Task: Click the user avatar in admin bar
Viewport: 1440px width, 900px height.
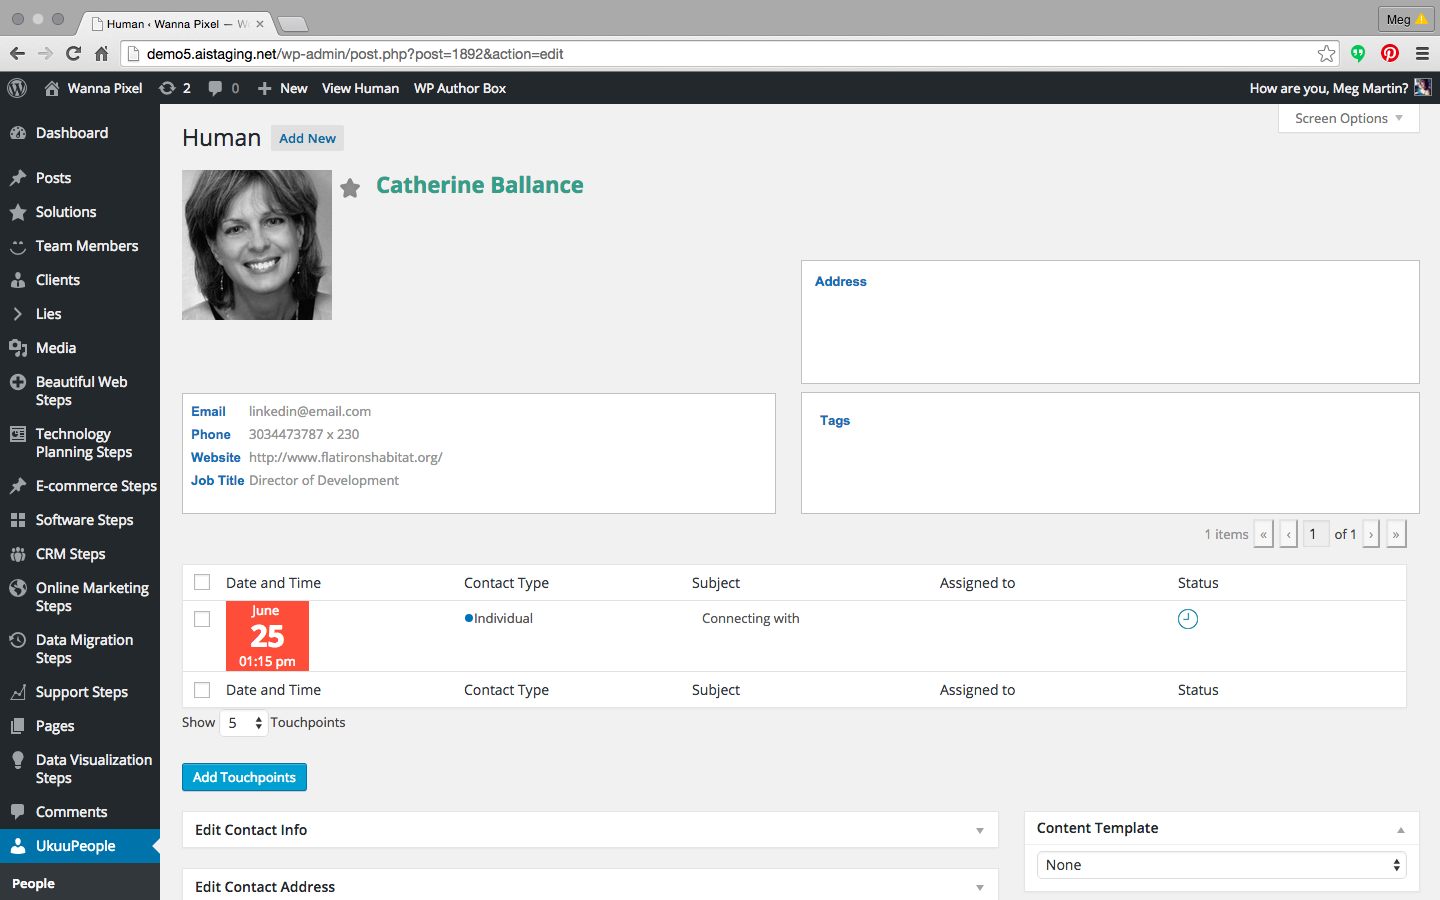Action: tap(1423, 88)
